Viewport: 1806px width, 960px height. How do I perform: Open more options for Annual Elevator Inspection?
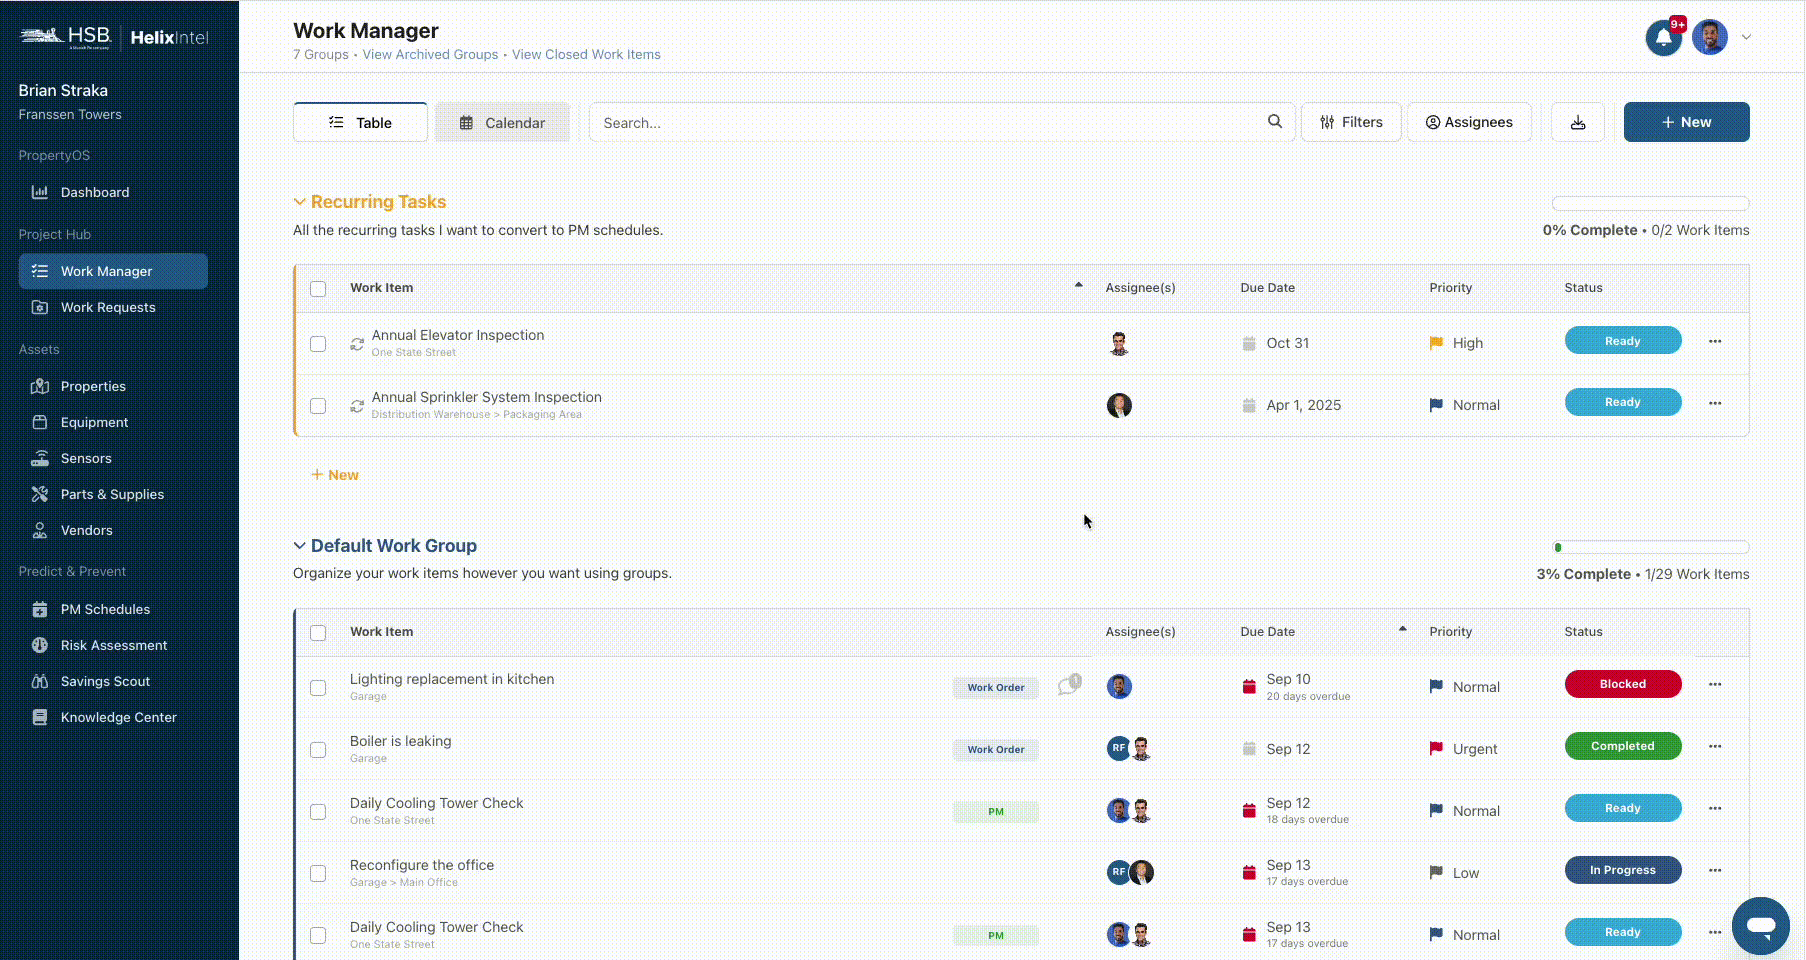click(1715, 341)
